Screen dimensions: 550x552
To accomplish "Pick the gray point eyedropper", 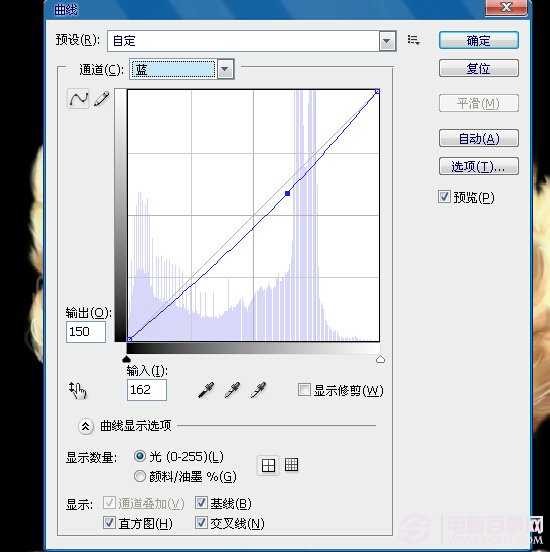I will click(232, 390).
